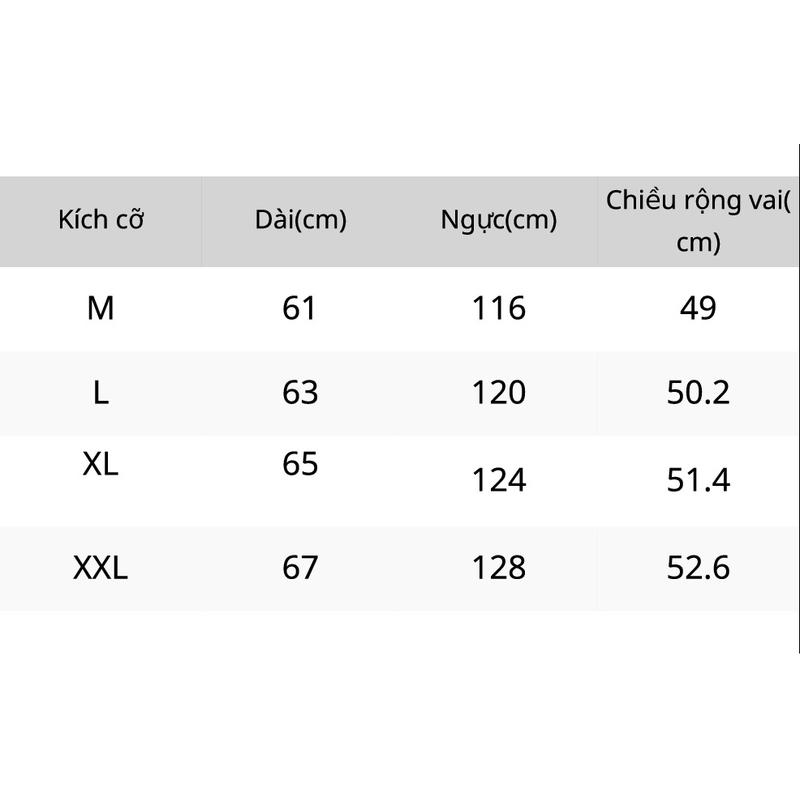Click the size XL row label
Viewport: 800px width, 800px height.
coord(101,464)
